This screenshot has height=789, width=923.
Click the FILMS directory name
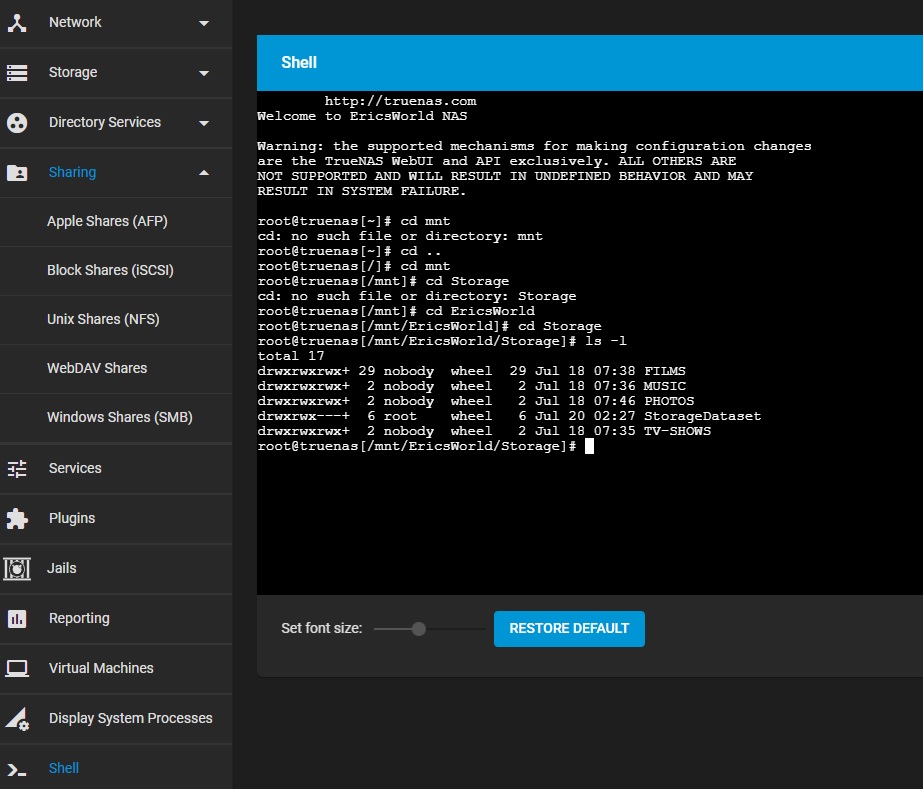[x=665, y=371]
